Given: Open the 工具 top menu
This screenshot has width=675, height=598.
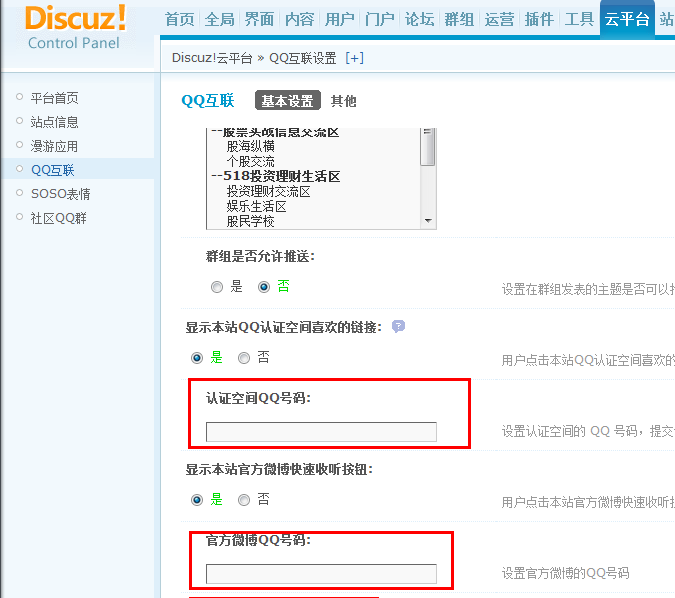Looking at the screenshot, I should pos(579,19).
